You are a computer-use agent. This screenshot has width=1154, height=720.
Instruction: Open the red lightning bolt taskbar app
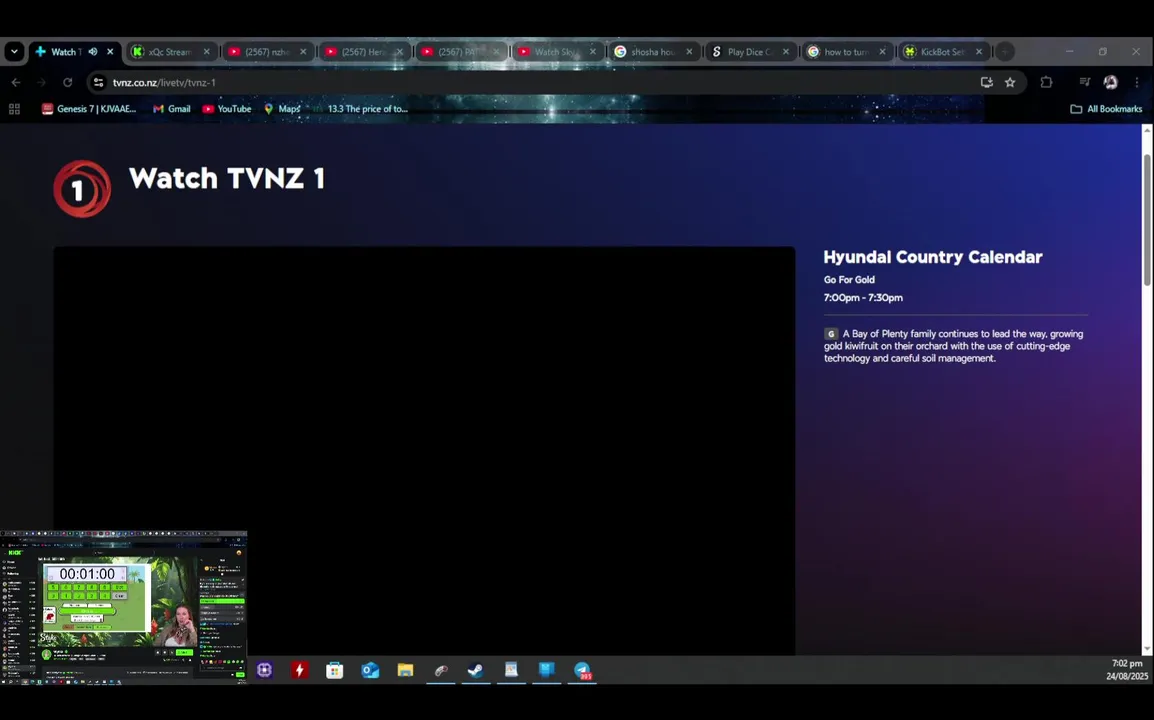tap(300, 670)
